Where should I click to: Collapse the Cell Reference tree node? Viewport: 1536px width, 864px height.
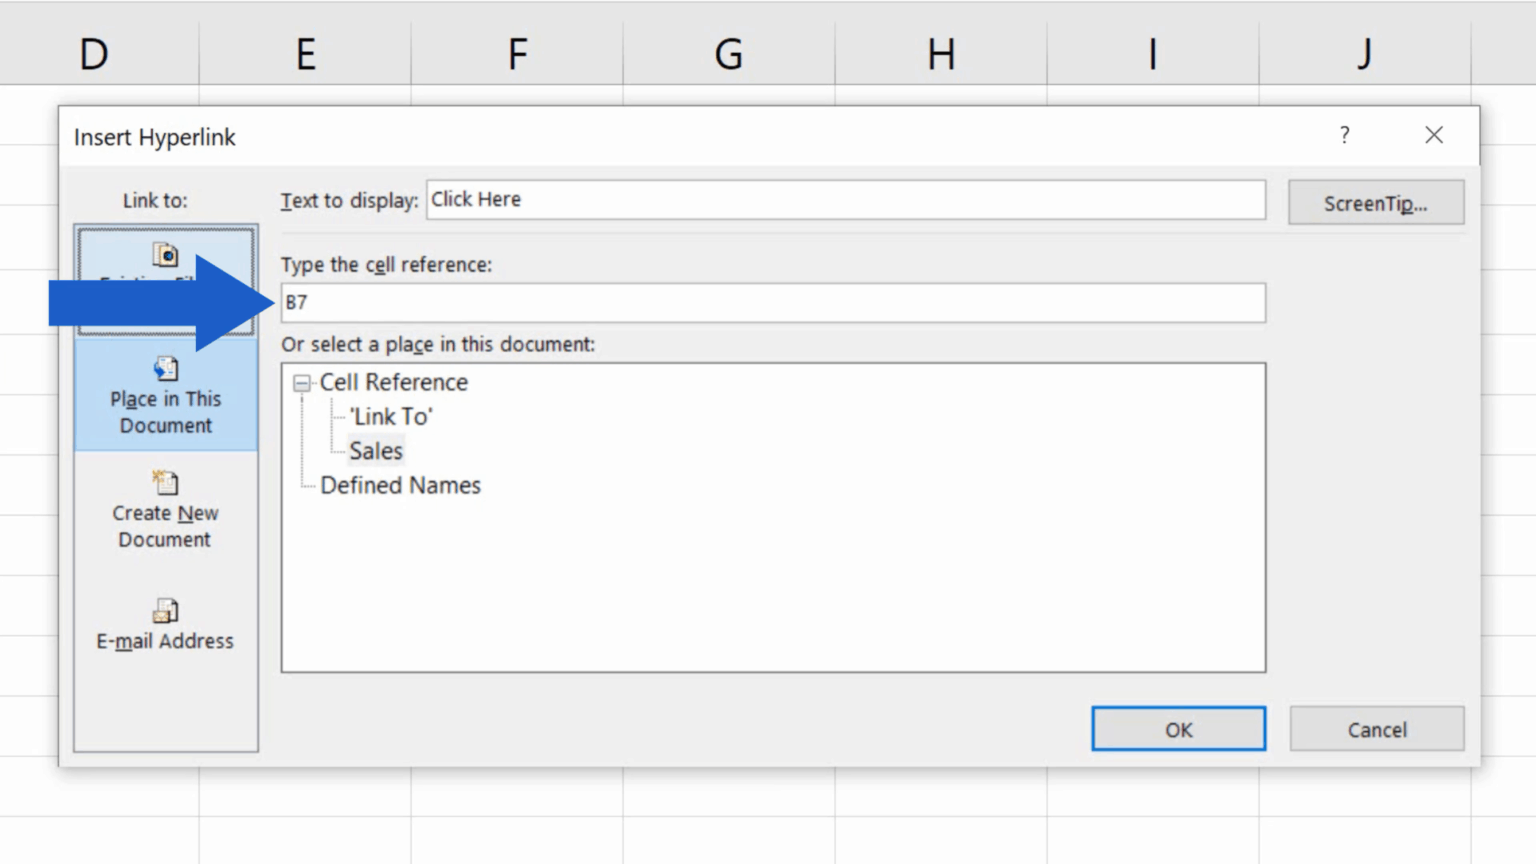pos(301,382)
